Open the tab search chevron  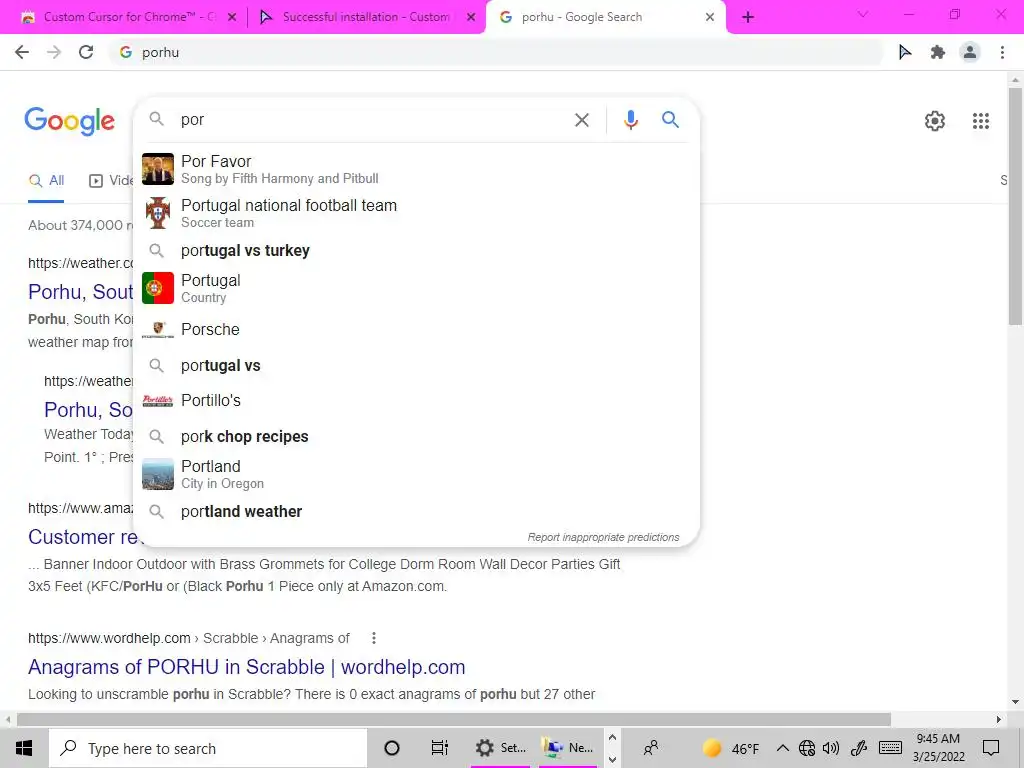[x=863, y=14]
